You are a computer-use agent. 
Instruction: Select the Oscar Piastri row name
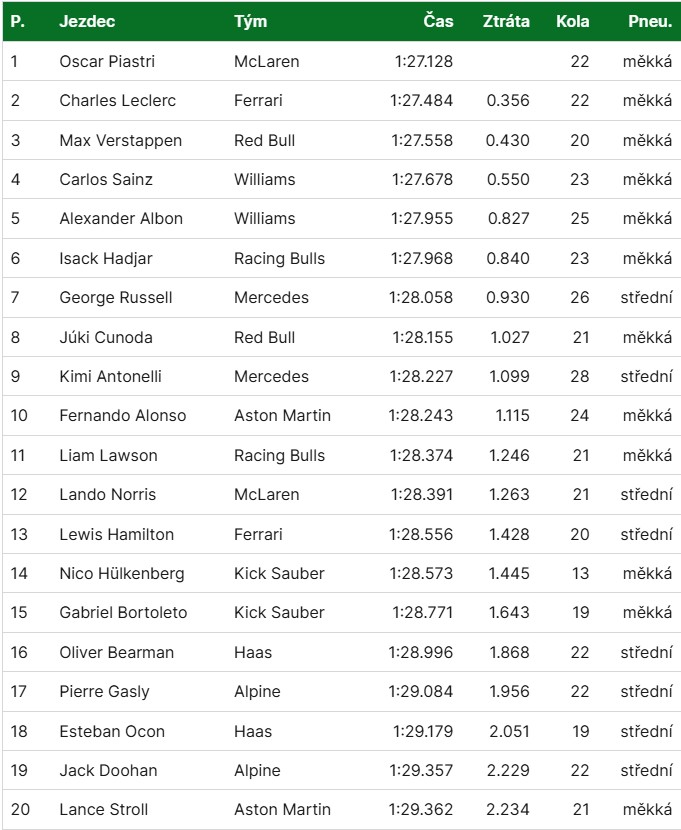point(107,61)
